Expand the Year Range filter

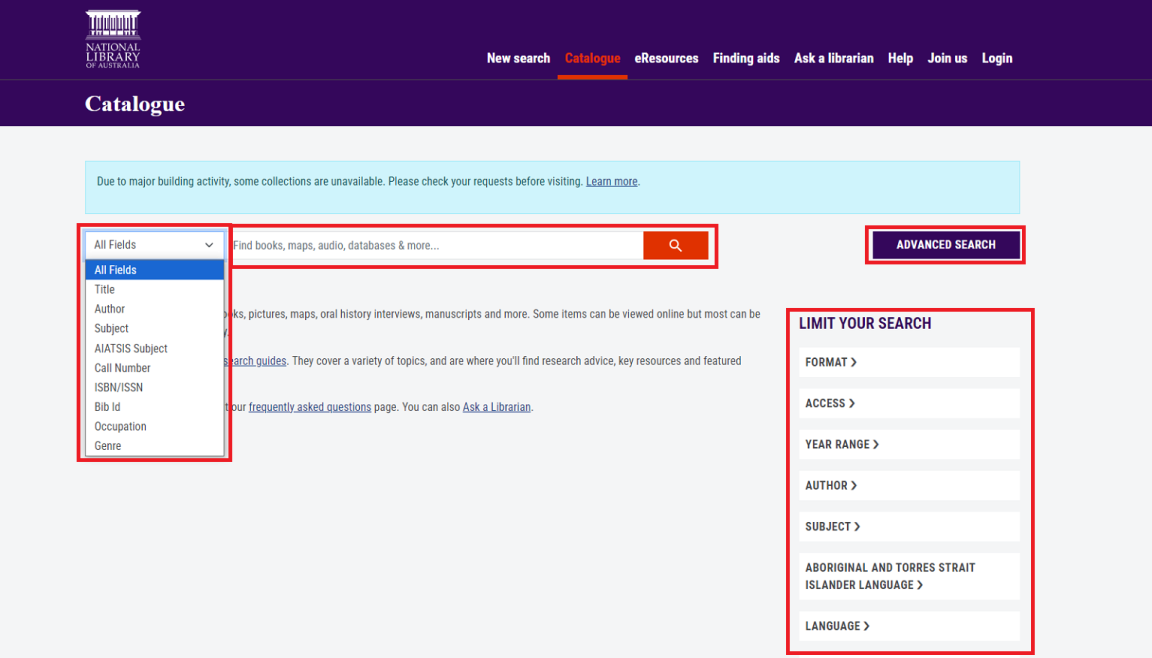click(909, 444)
